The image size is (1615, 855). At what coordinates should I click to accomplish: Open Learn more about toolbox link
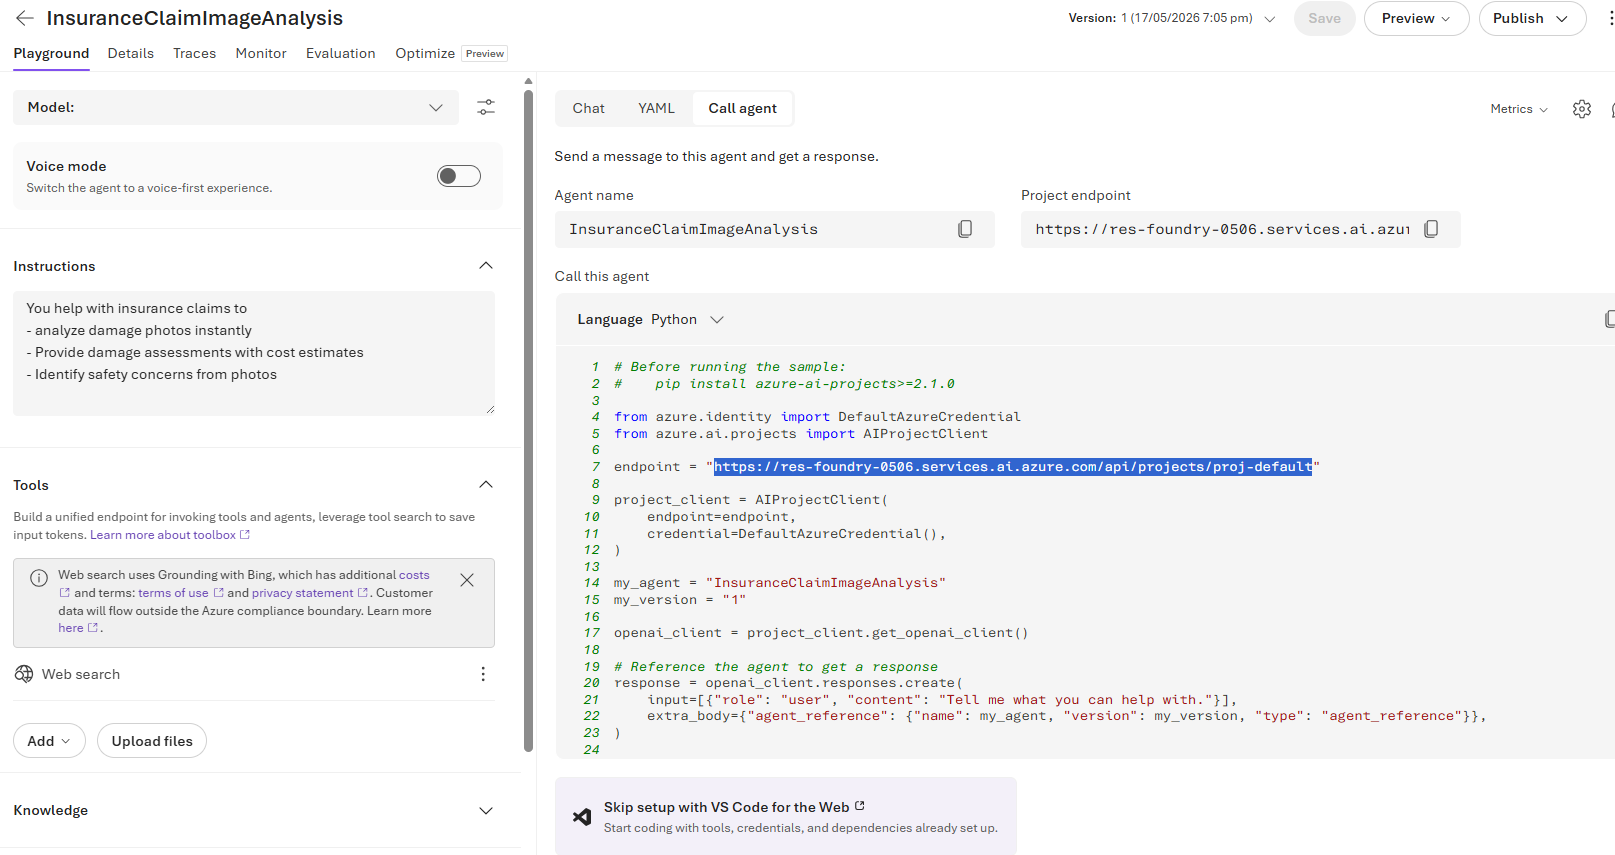(170, 535)
